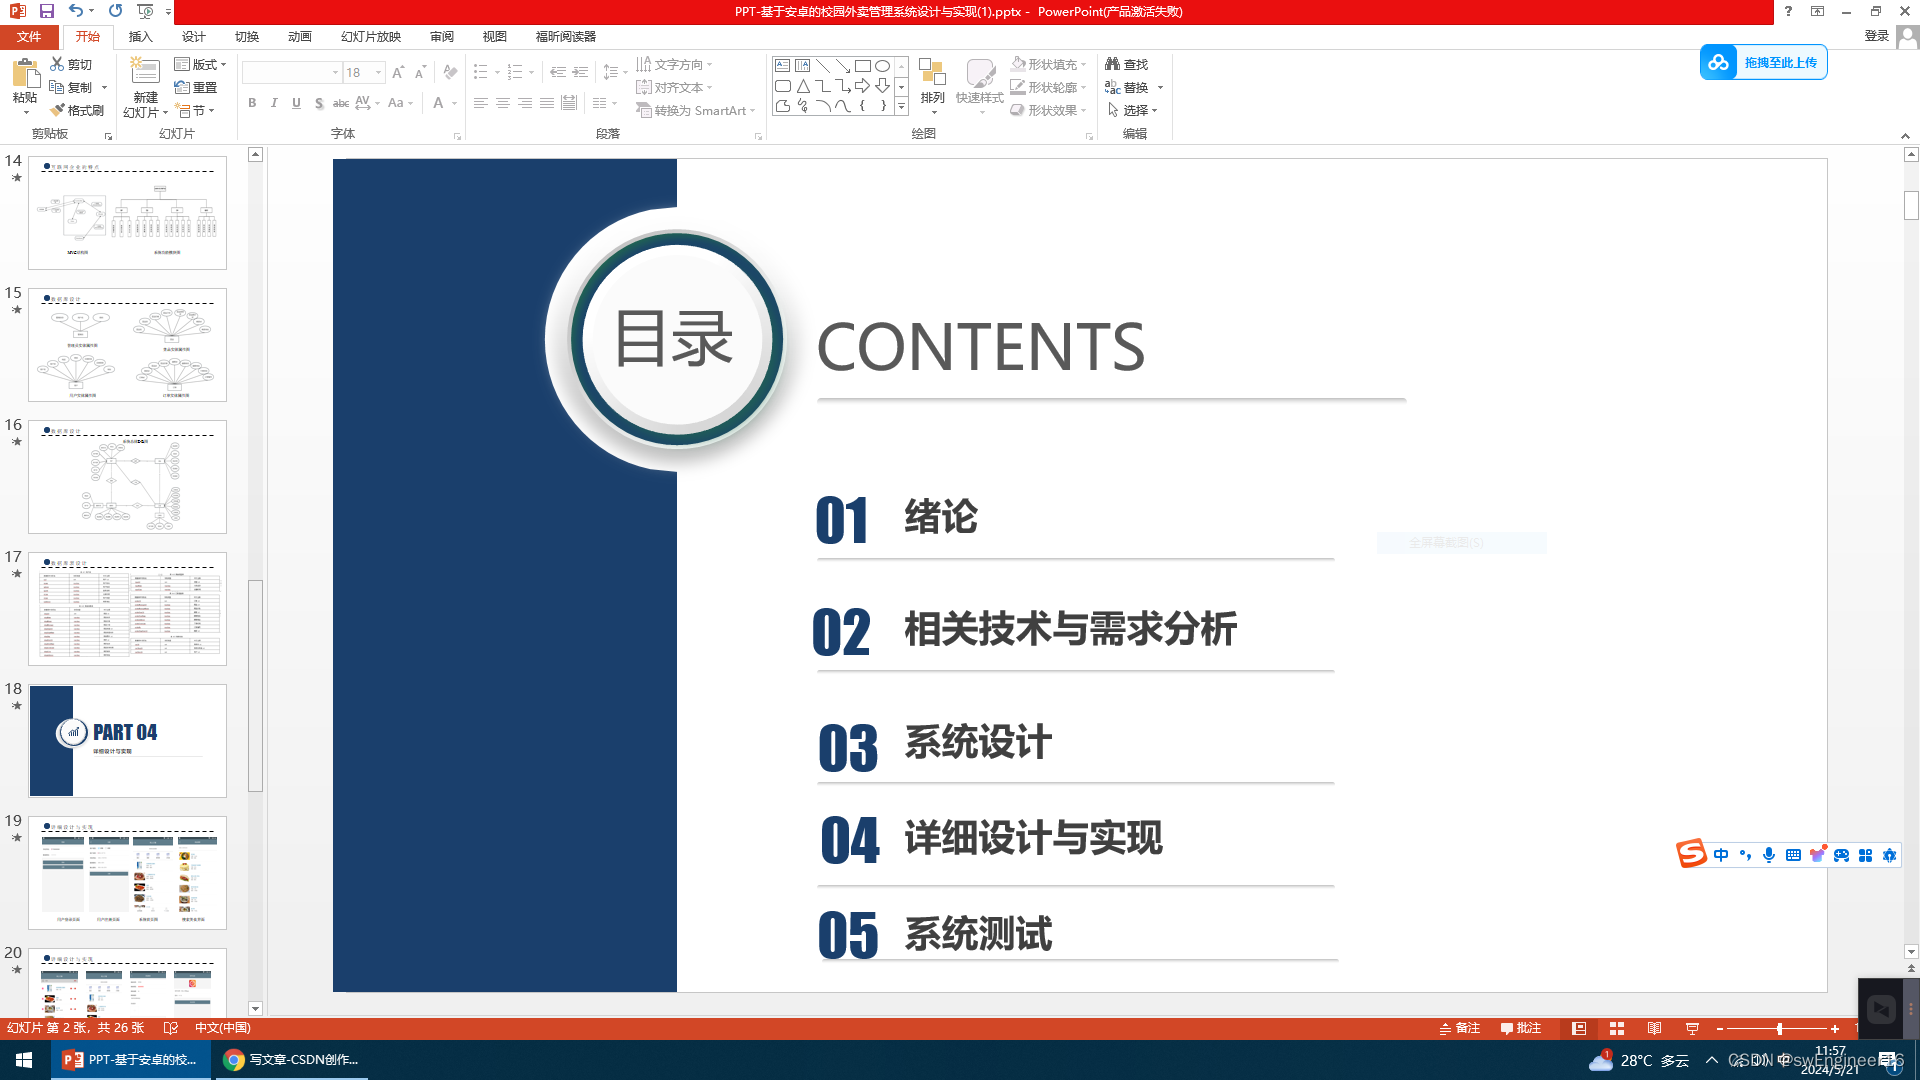1920x1080 pixels.
Task: Switch to slide sorter view
Action: point(1616,1028)
